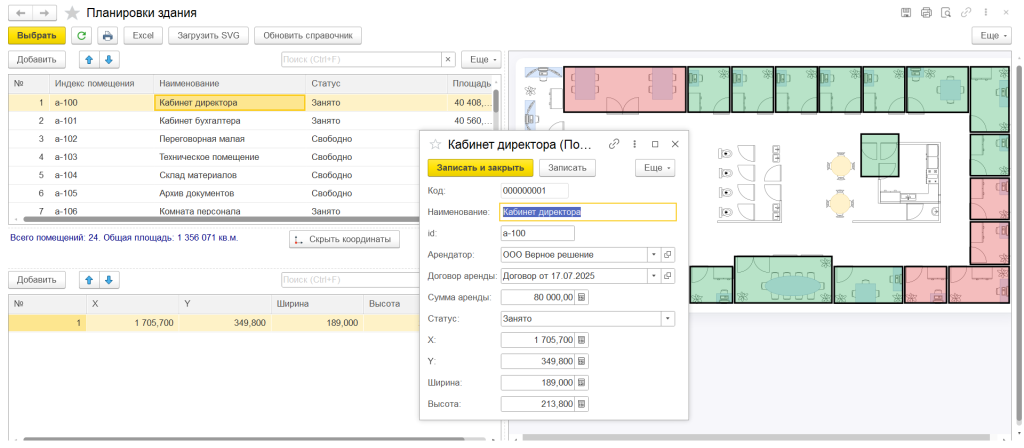Click the top Поиск (Ctrl+F) search field
The width and height of the screenshot is (1024, 448).
click(365, 59)
